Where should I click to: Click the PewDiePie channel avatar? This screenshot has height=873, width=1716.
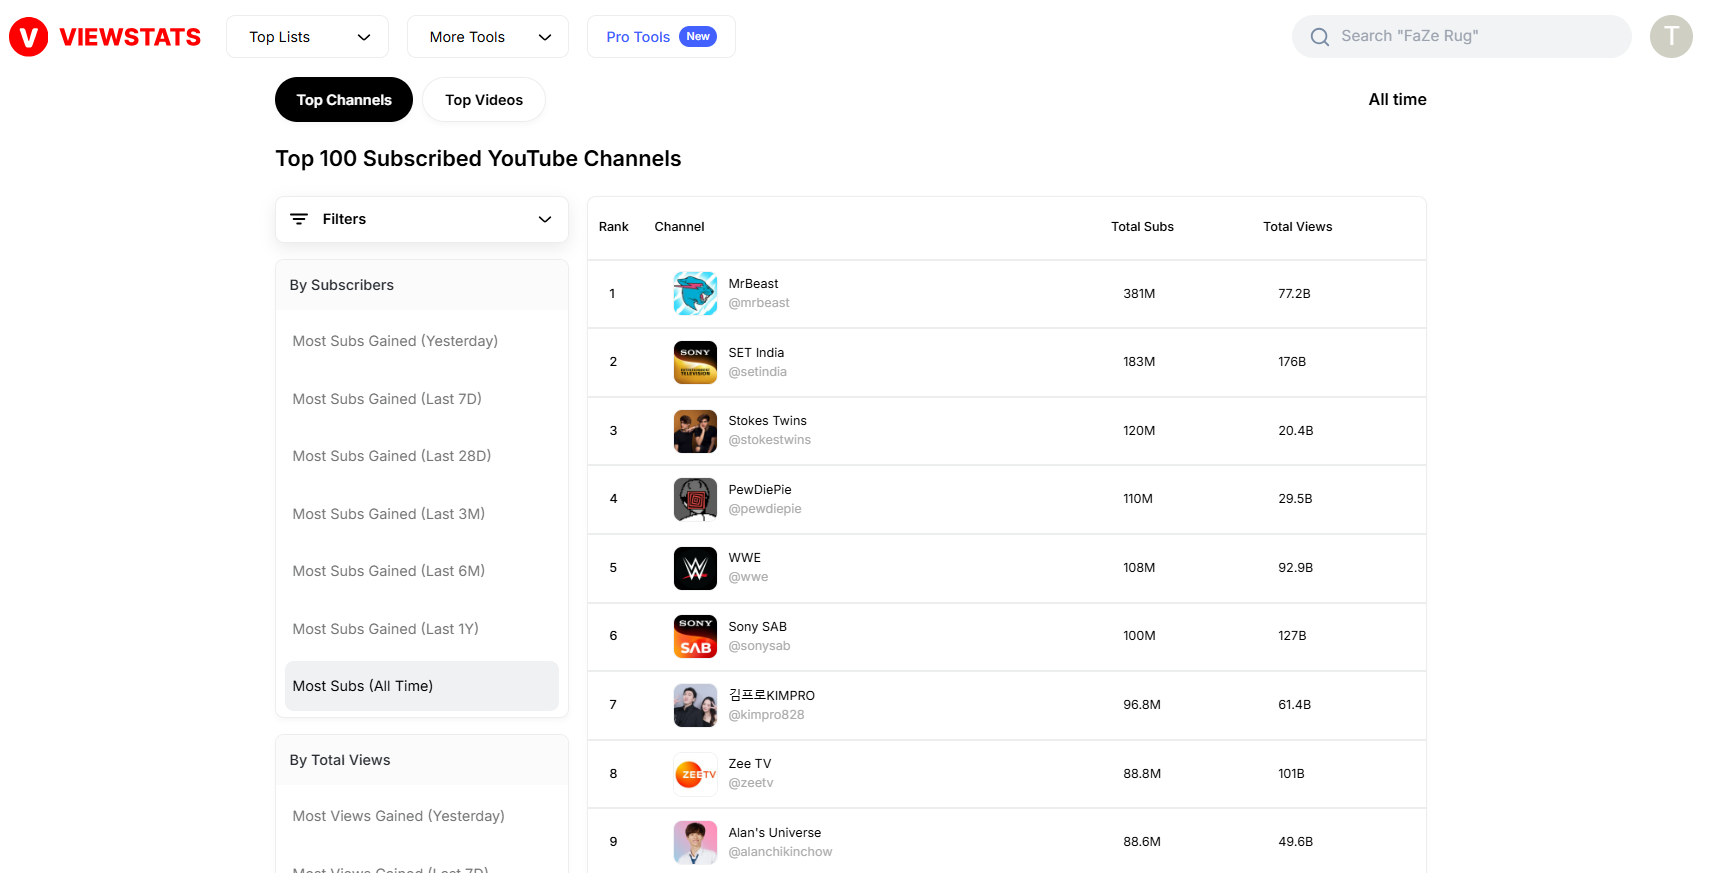tap(695, 499)
